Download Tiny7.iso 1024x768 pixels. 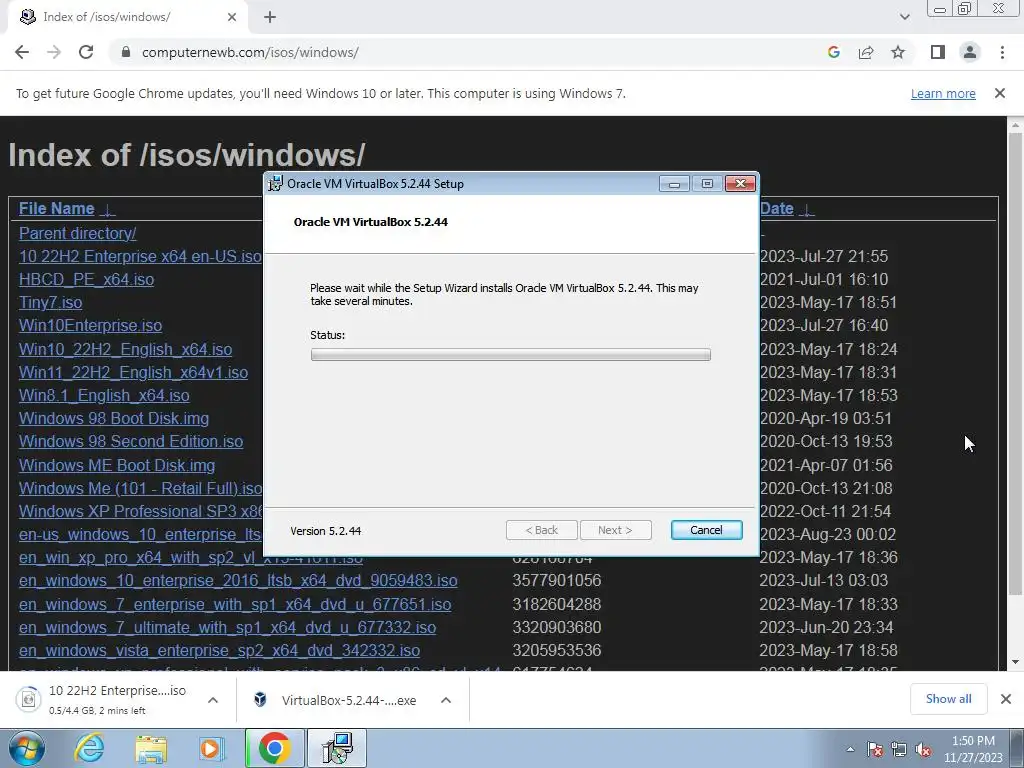coord(50,302)
